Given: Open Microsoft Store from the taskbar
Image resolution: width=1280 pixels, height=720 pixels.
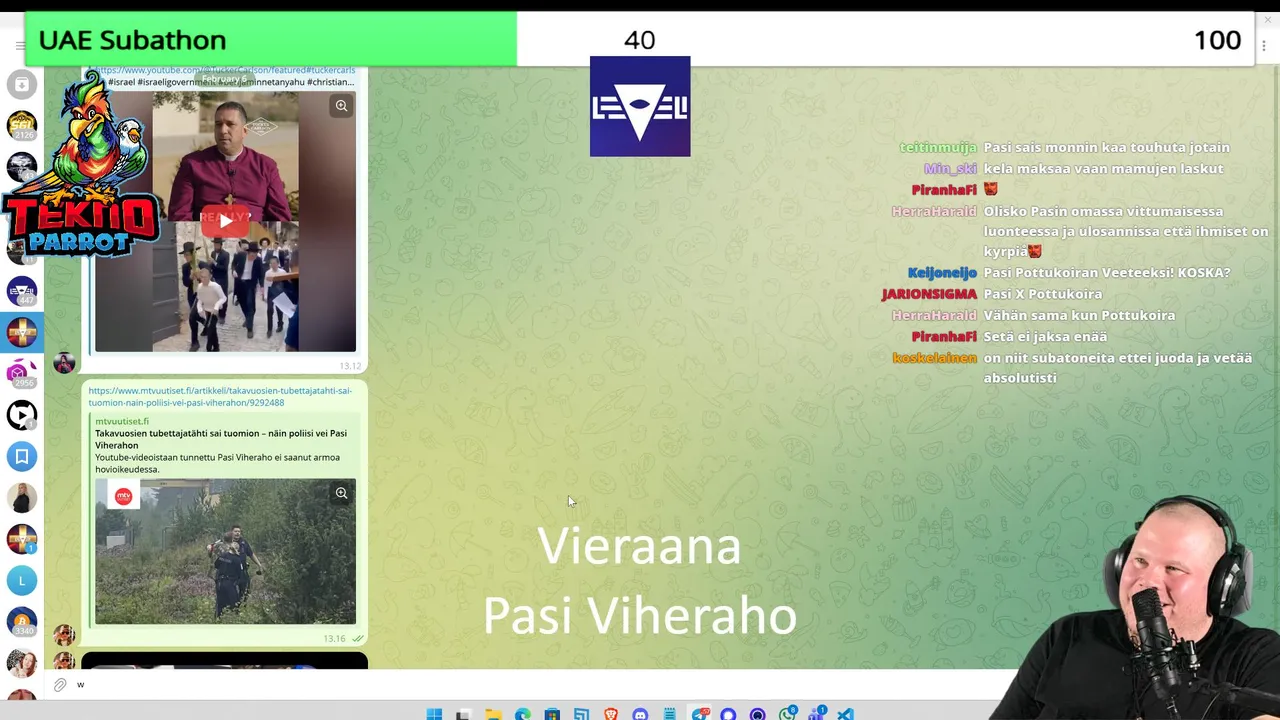Looking at the screenshot, I should pos(552,714).
